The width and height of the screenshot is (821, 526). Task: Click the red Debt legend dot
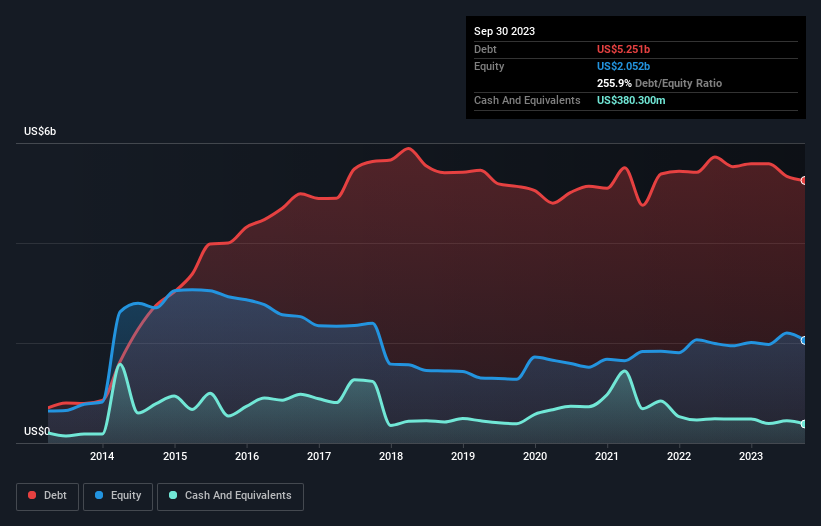[32, 495]
